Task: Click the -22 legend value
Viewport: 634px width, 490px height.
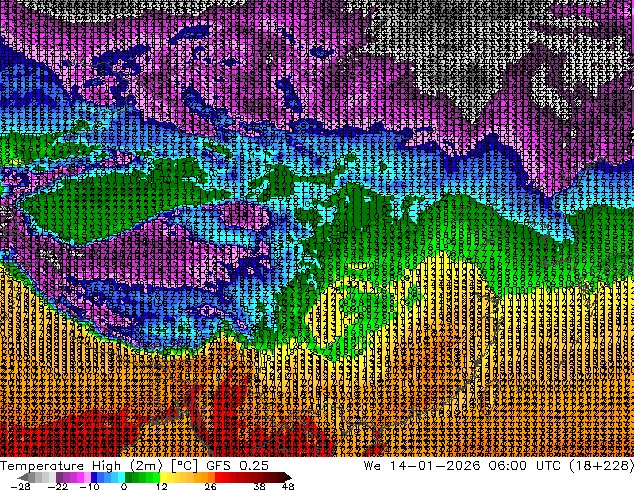Action: 57,486
